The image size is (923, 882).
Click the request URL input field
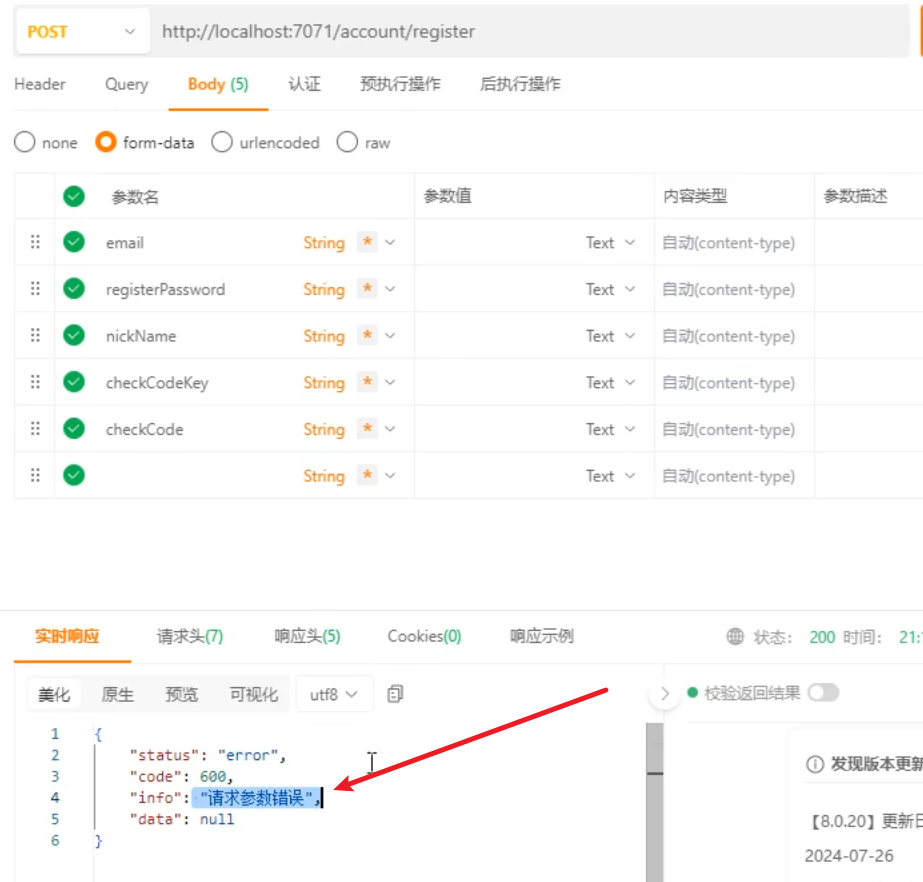(x=530, y=32)
